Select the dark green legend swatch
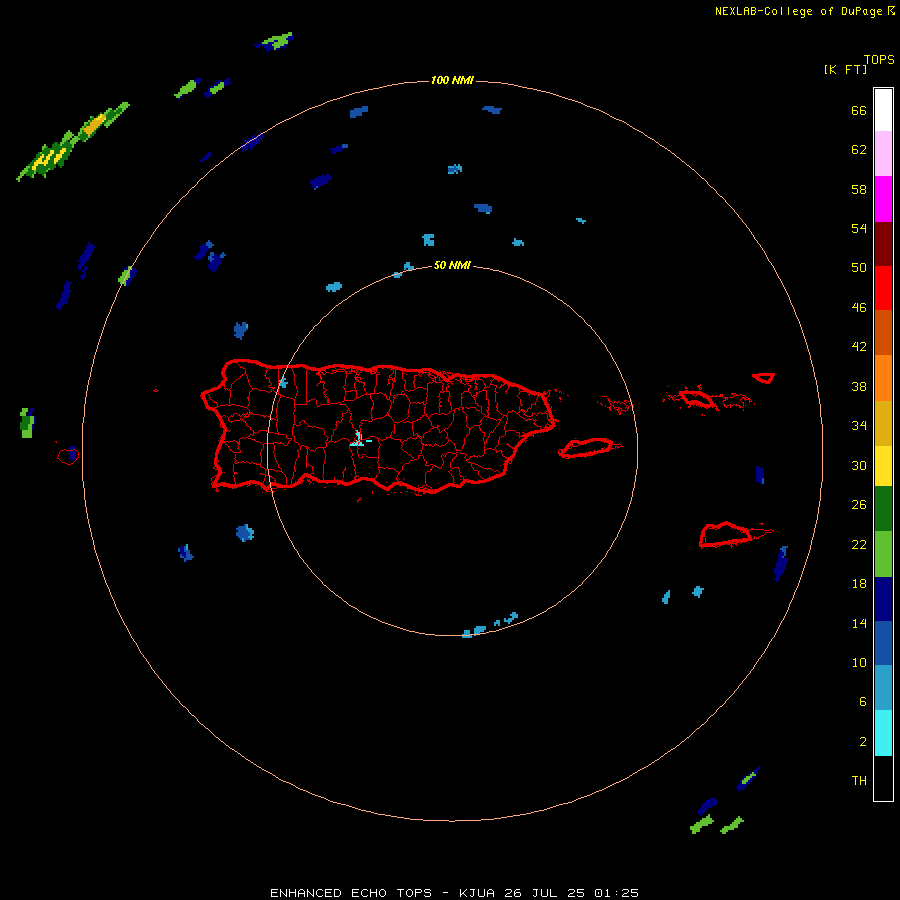 (x=883, y=509)
